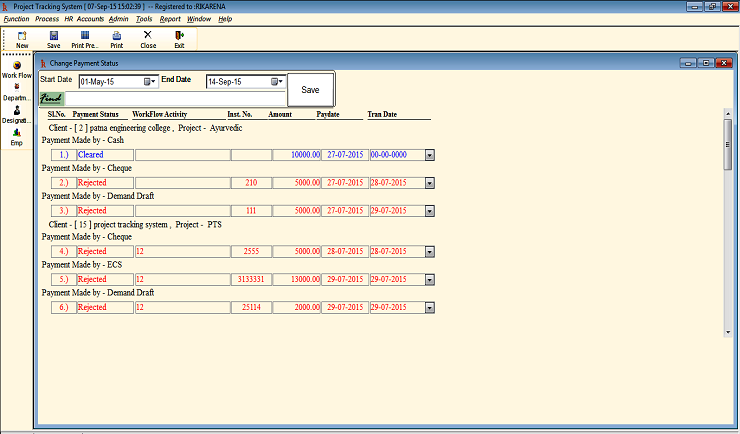Click the large Save button beside End Date
This screenshot has height=434, width=740.
pyautogui.click(x=310, y=90)
